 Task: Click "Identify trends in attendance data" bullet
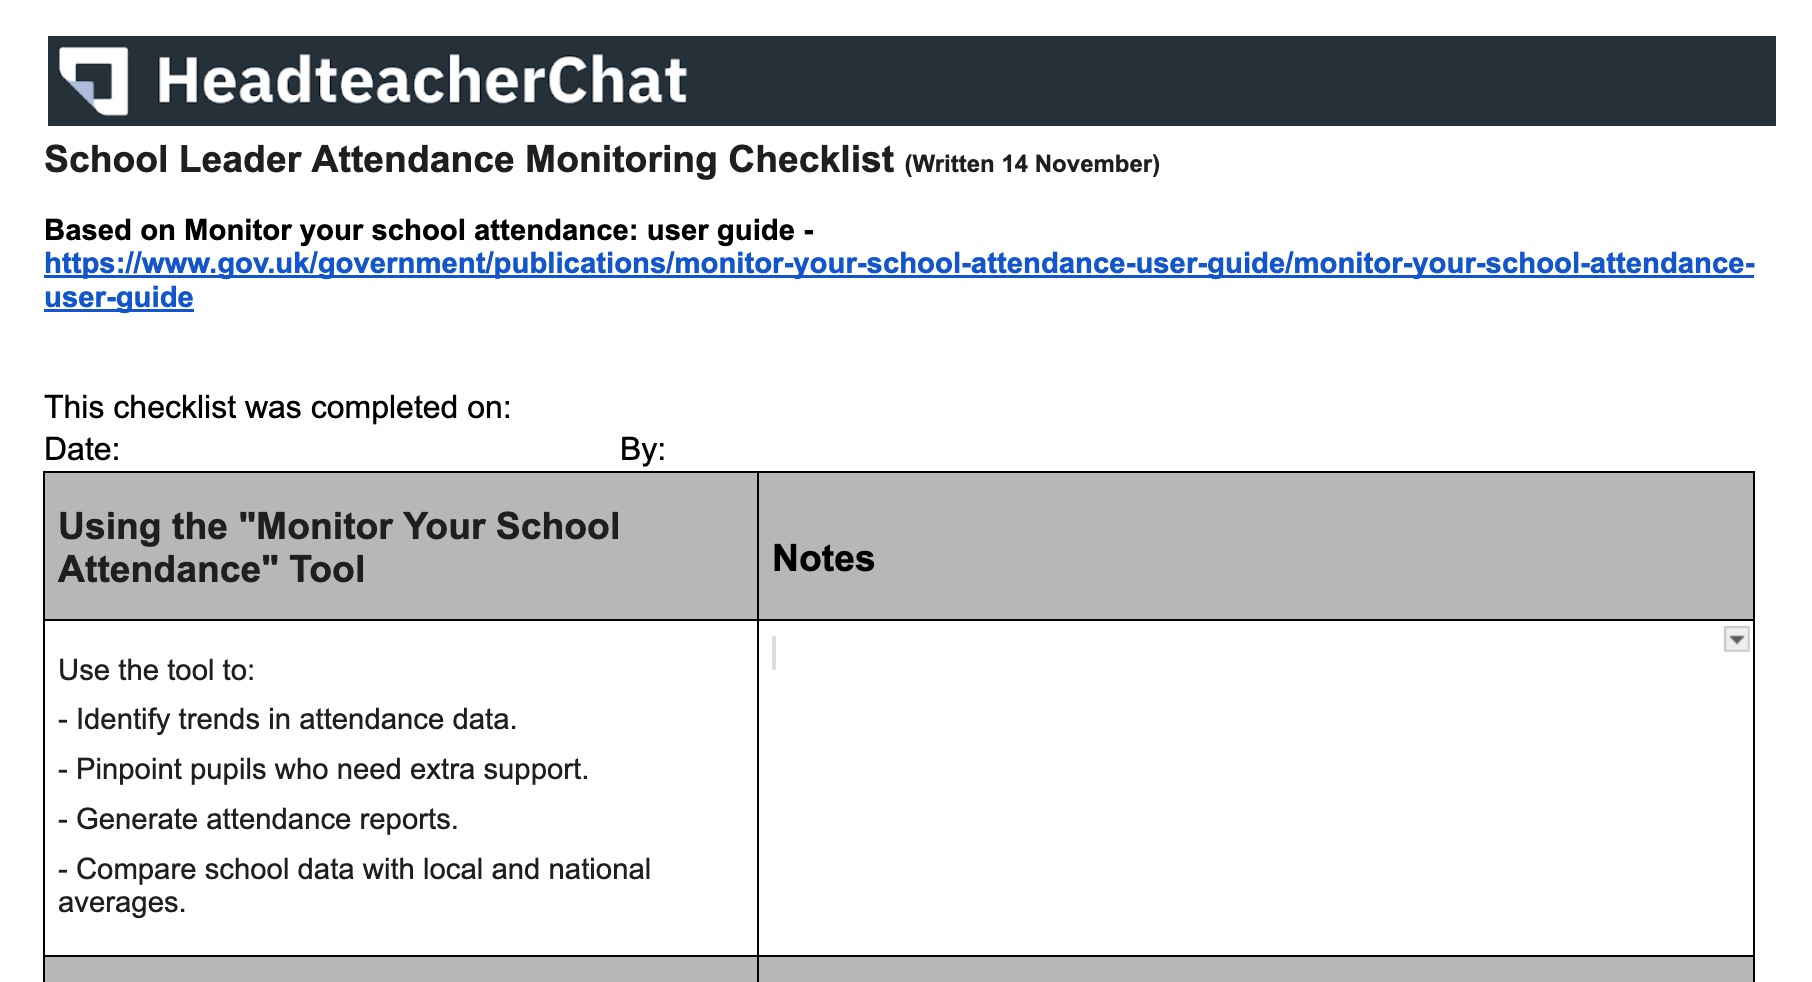pyautogui.click(x=288, y=720)
